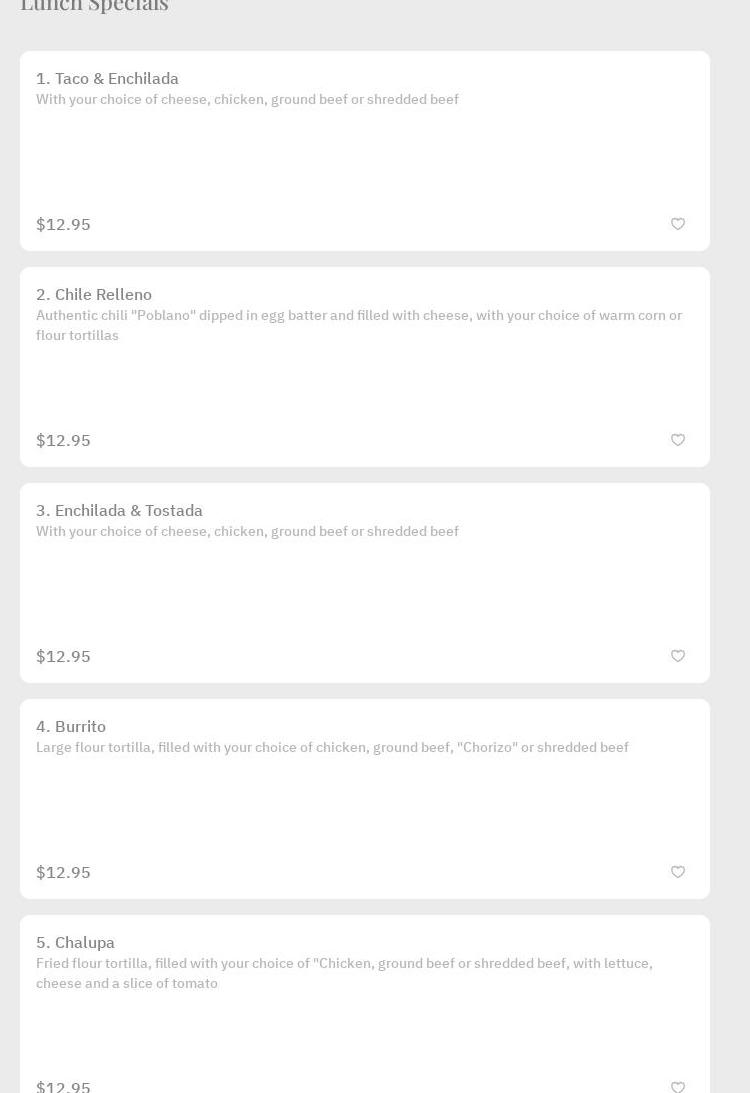Click heart icon on Chile Relleno card
Image resolution: width=750 pixels, height=1093 pixels.
tap(678, 440)
